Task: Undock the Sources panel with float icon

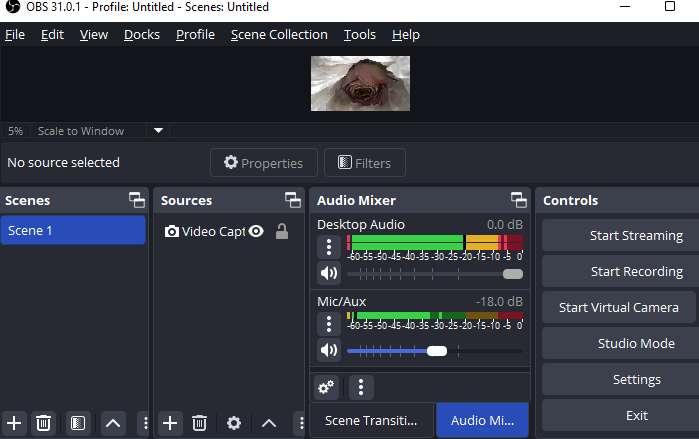Action: pos(293,200)
